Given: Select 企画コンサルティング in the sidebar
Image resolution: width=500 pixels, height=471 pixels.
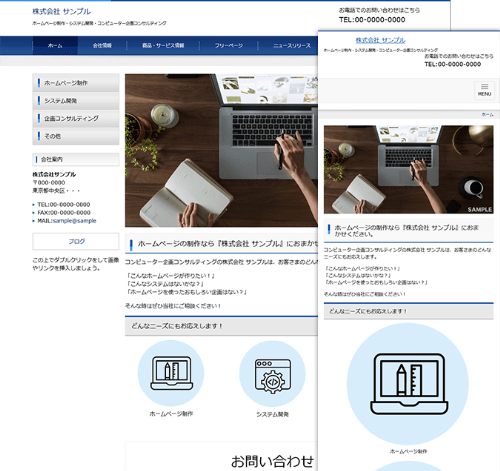Looking at the screenshot, I should pyautogui.click(x=76, y=118).
